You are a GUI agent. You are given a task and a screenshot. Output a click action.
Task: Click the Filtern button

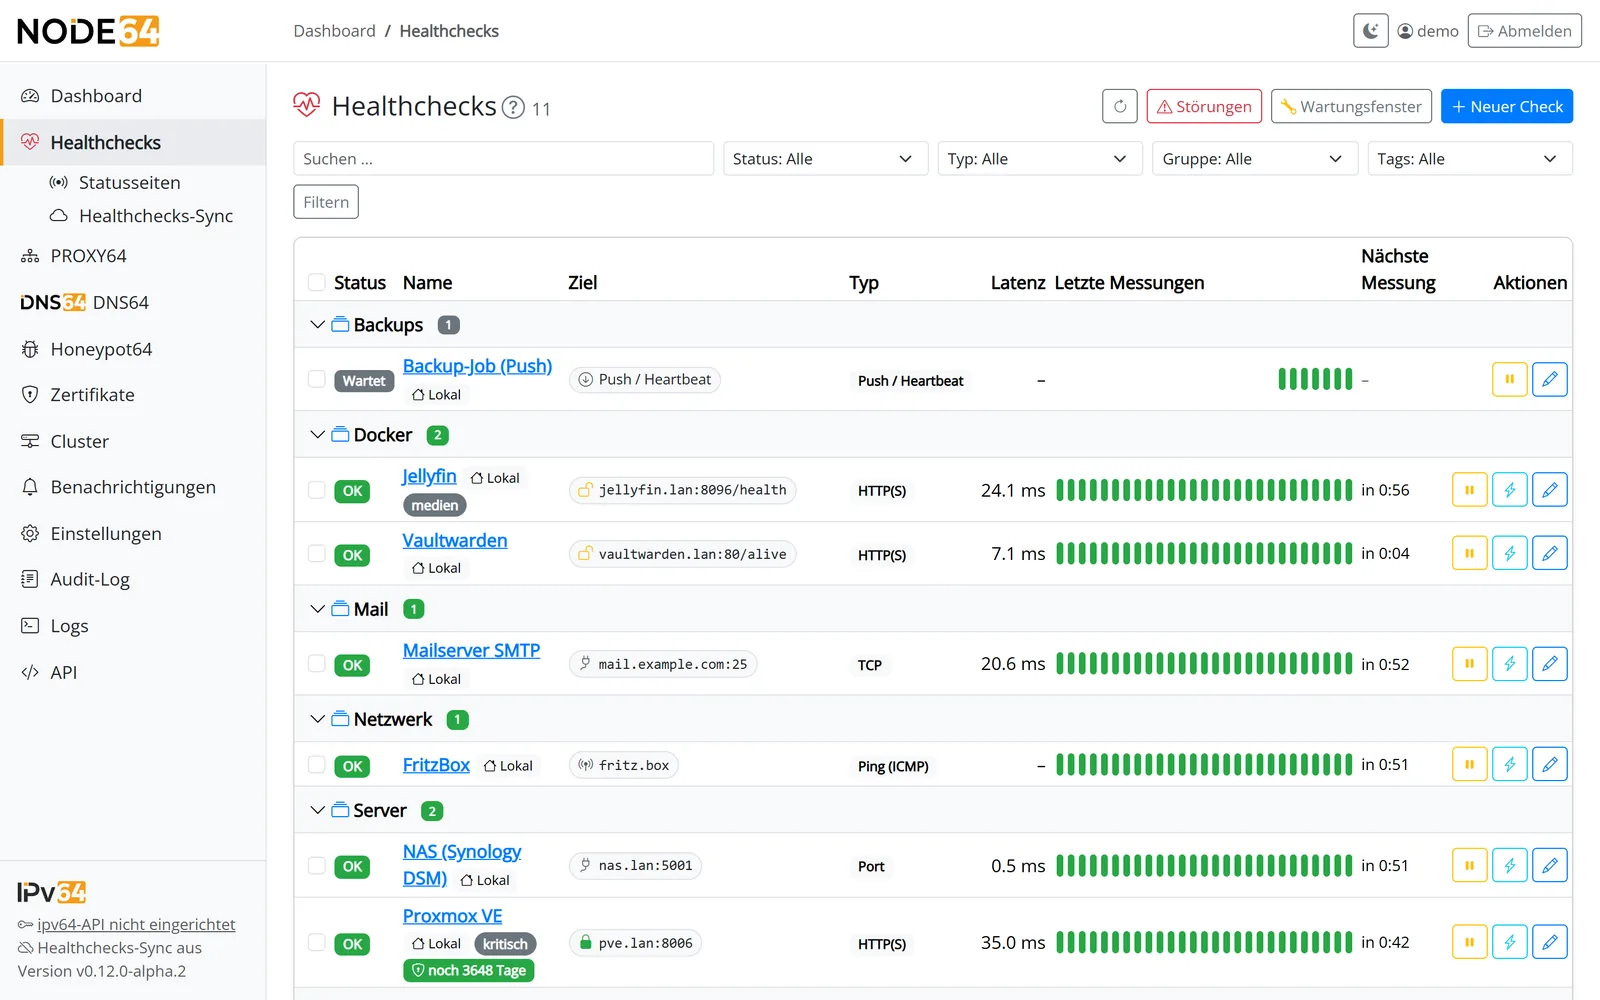pyautogui.click(x=326, y=202)
